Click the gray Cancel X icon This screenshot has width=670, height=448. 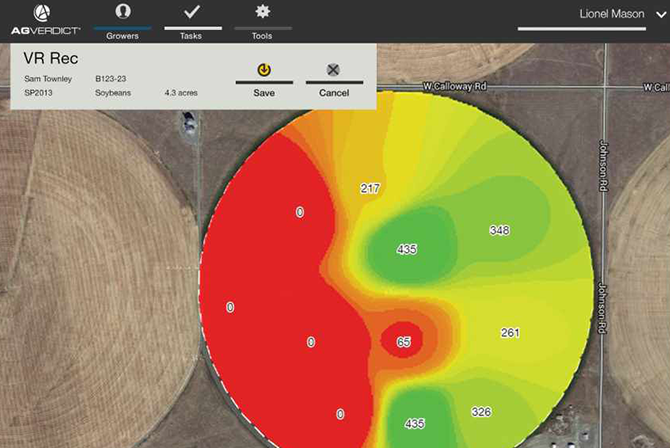pyautogui.click(x=333, y=70)
